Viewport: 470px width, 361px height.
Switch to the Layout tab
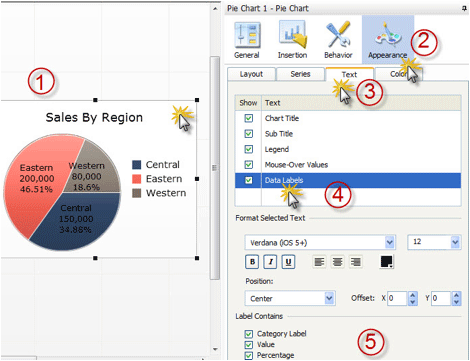pyautogui.click(x=251, y=74)
